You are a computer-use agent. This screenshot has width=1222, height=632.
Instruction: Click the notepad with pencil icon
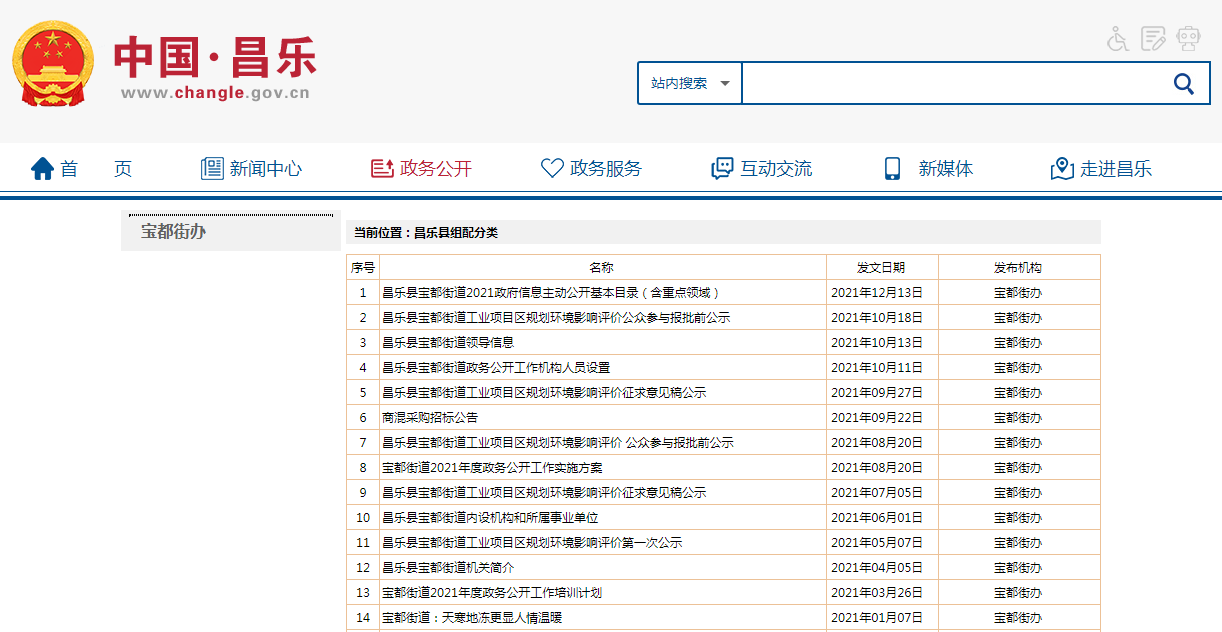[x=1153, y=39]
